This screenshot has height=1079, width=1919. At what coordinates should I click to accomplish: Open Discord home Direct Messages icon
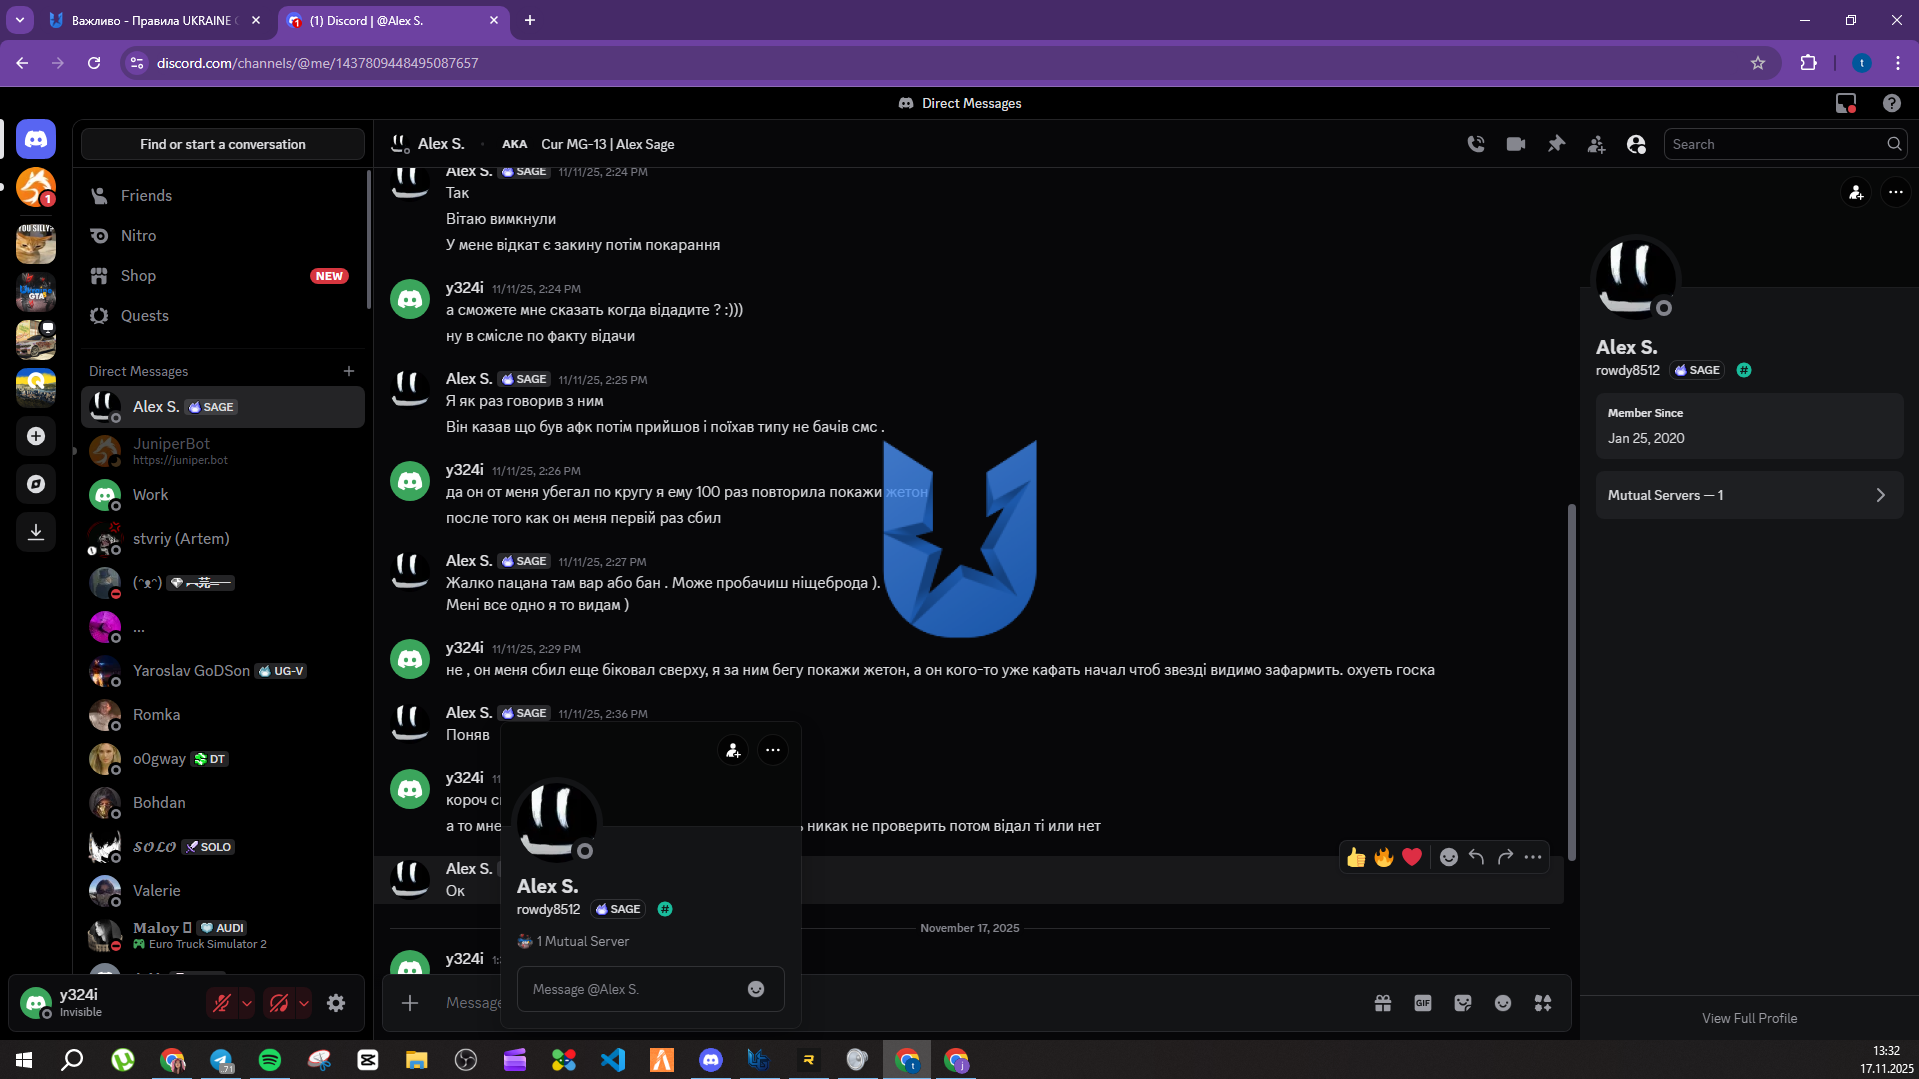click(36, 139)
